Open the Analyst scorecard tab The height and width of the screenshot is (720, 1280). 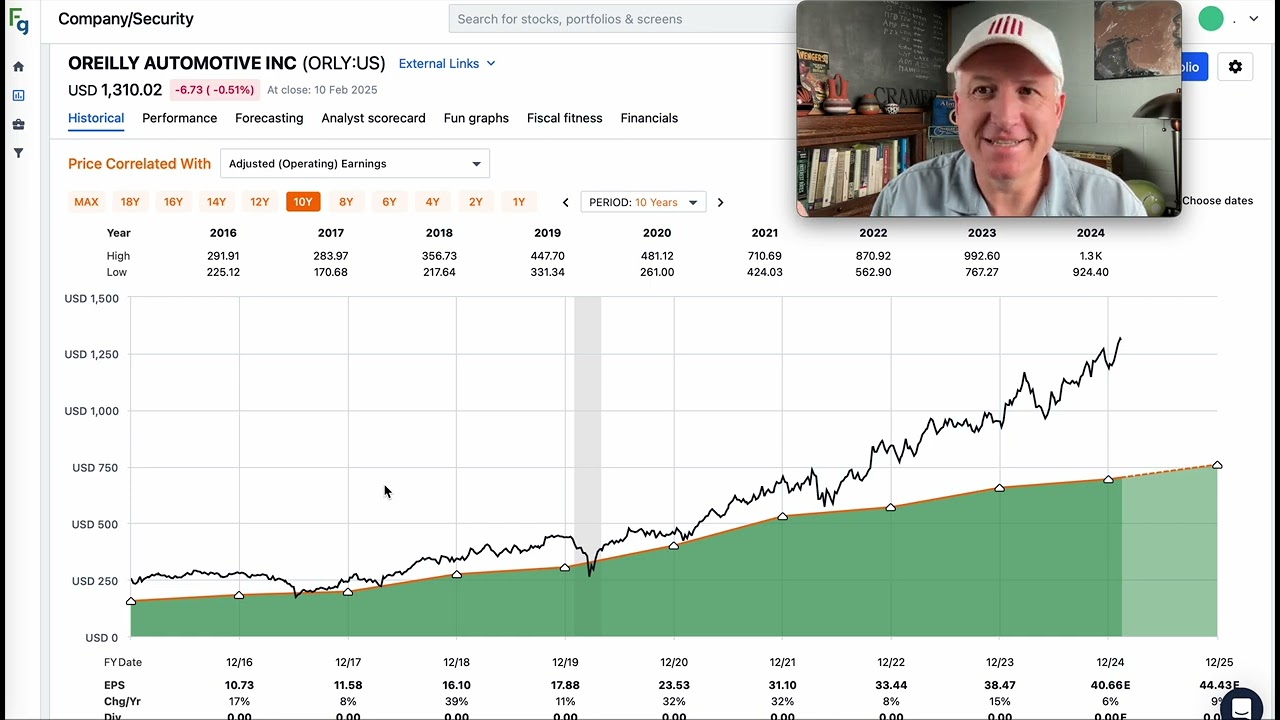pos(373,118)
